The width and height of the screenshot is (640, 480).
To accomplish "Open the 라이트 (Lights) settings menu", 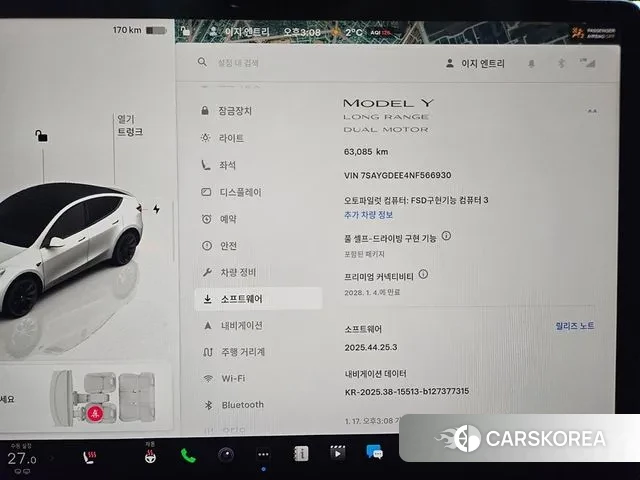I will (222, 138).
